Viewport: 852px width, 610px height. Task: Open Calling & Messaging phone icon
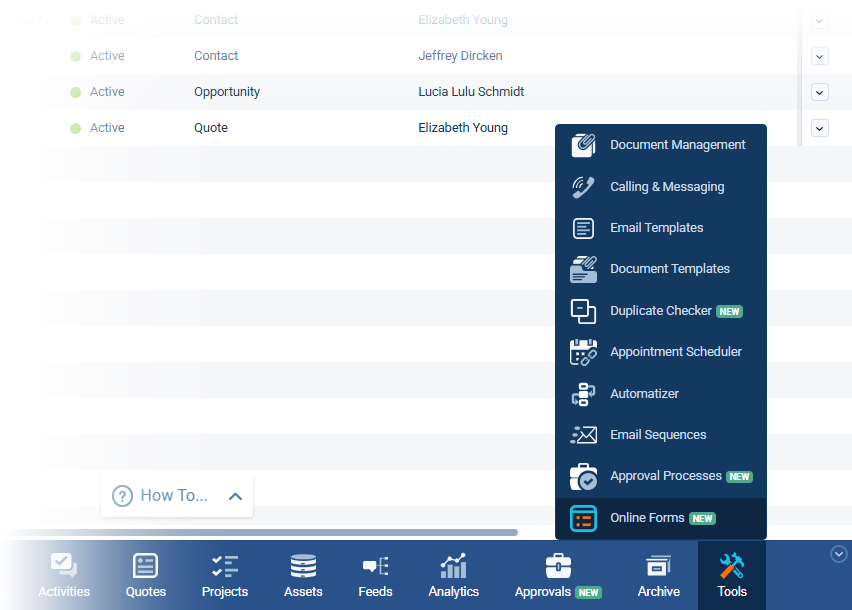tap(583, 187)
